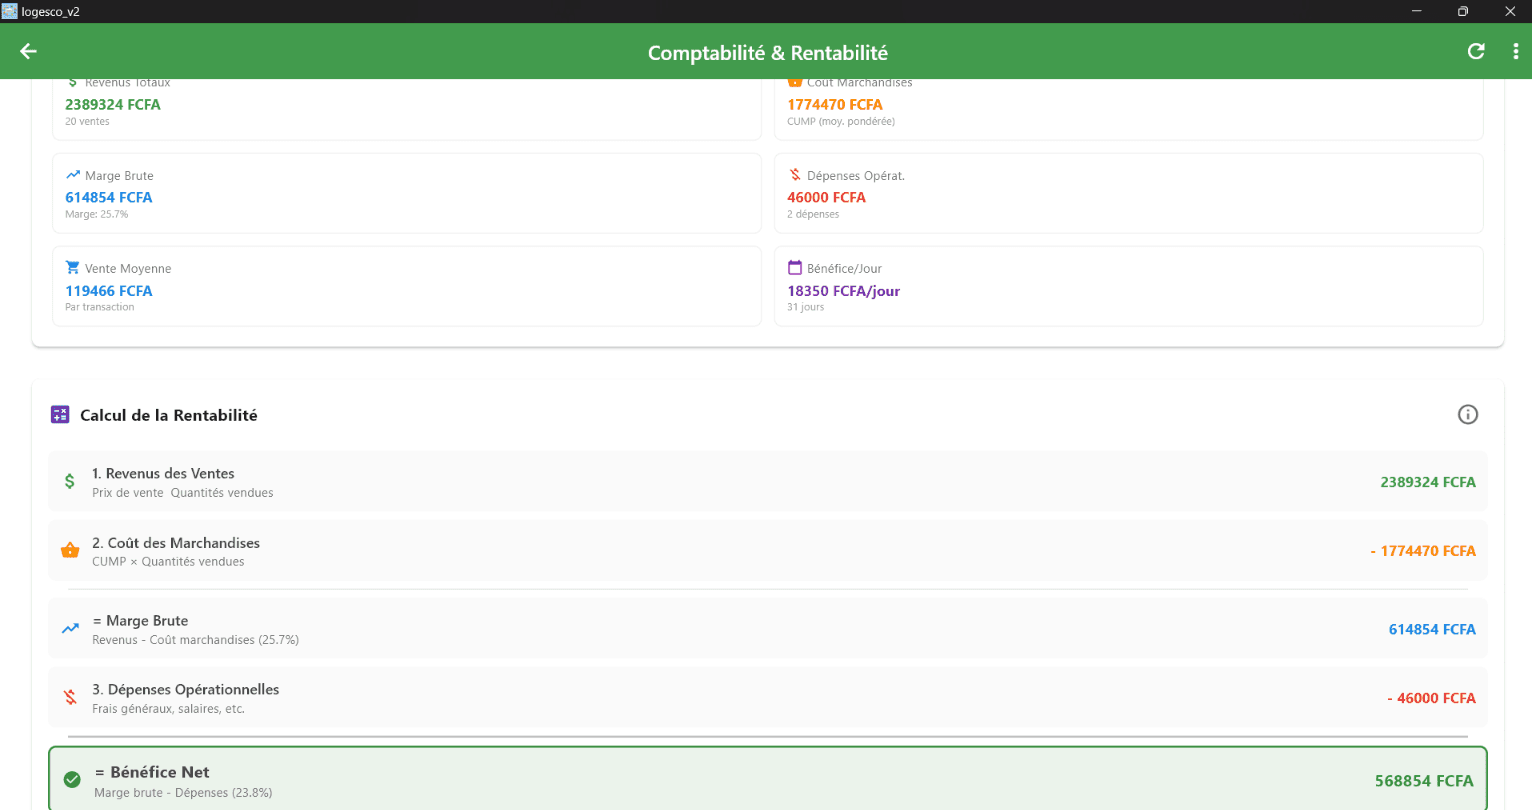Click the 18350 FCFA/jour value
Screen dimensions: 1532x810
tap(844, 291)
